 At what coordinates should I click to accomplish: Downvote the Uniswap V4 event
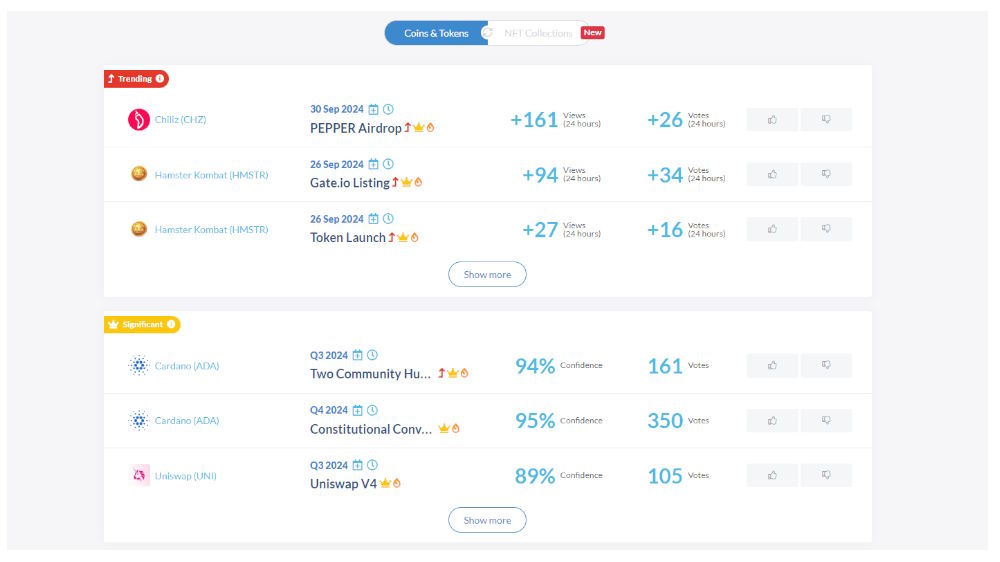[x=826, y=475]
